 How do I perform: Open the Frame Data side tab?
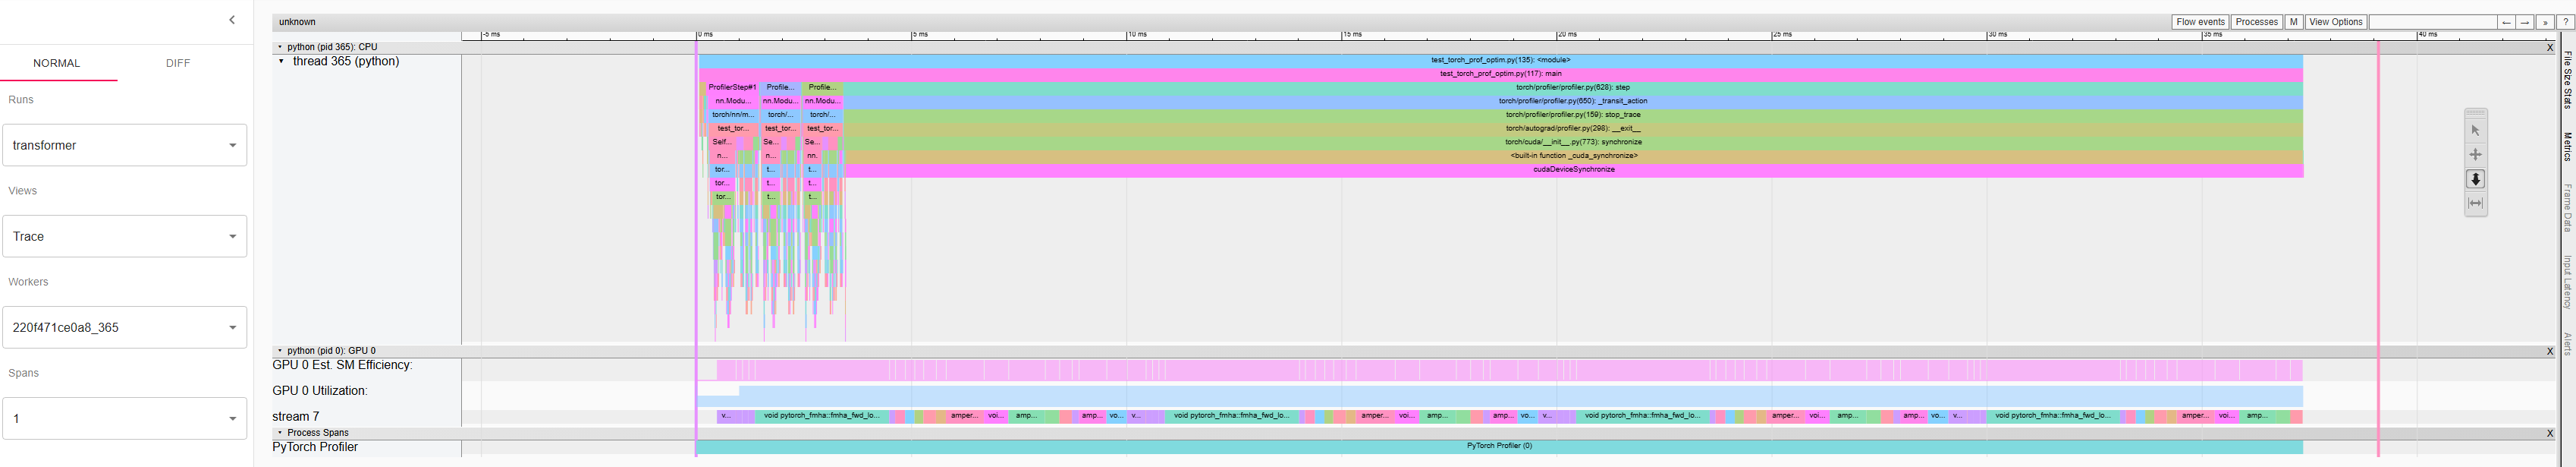tap(2566, 207)
